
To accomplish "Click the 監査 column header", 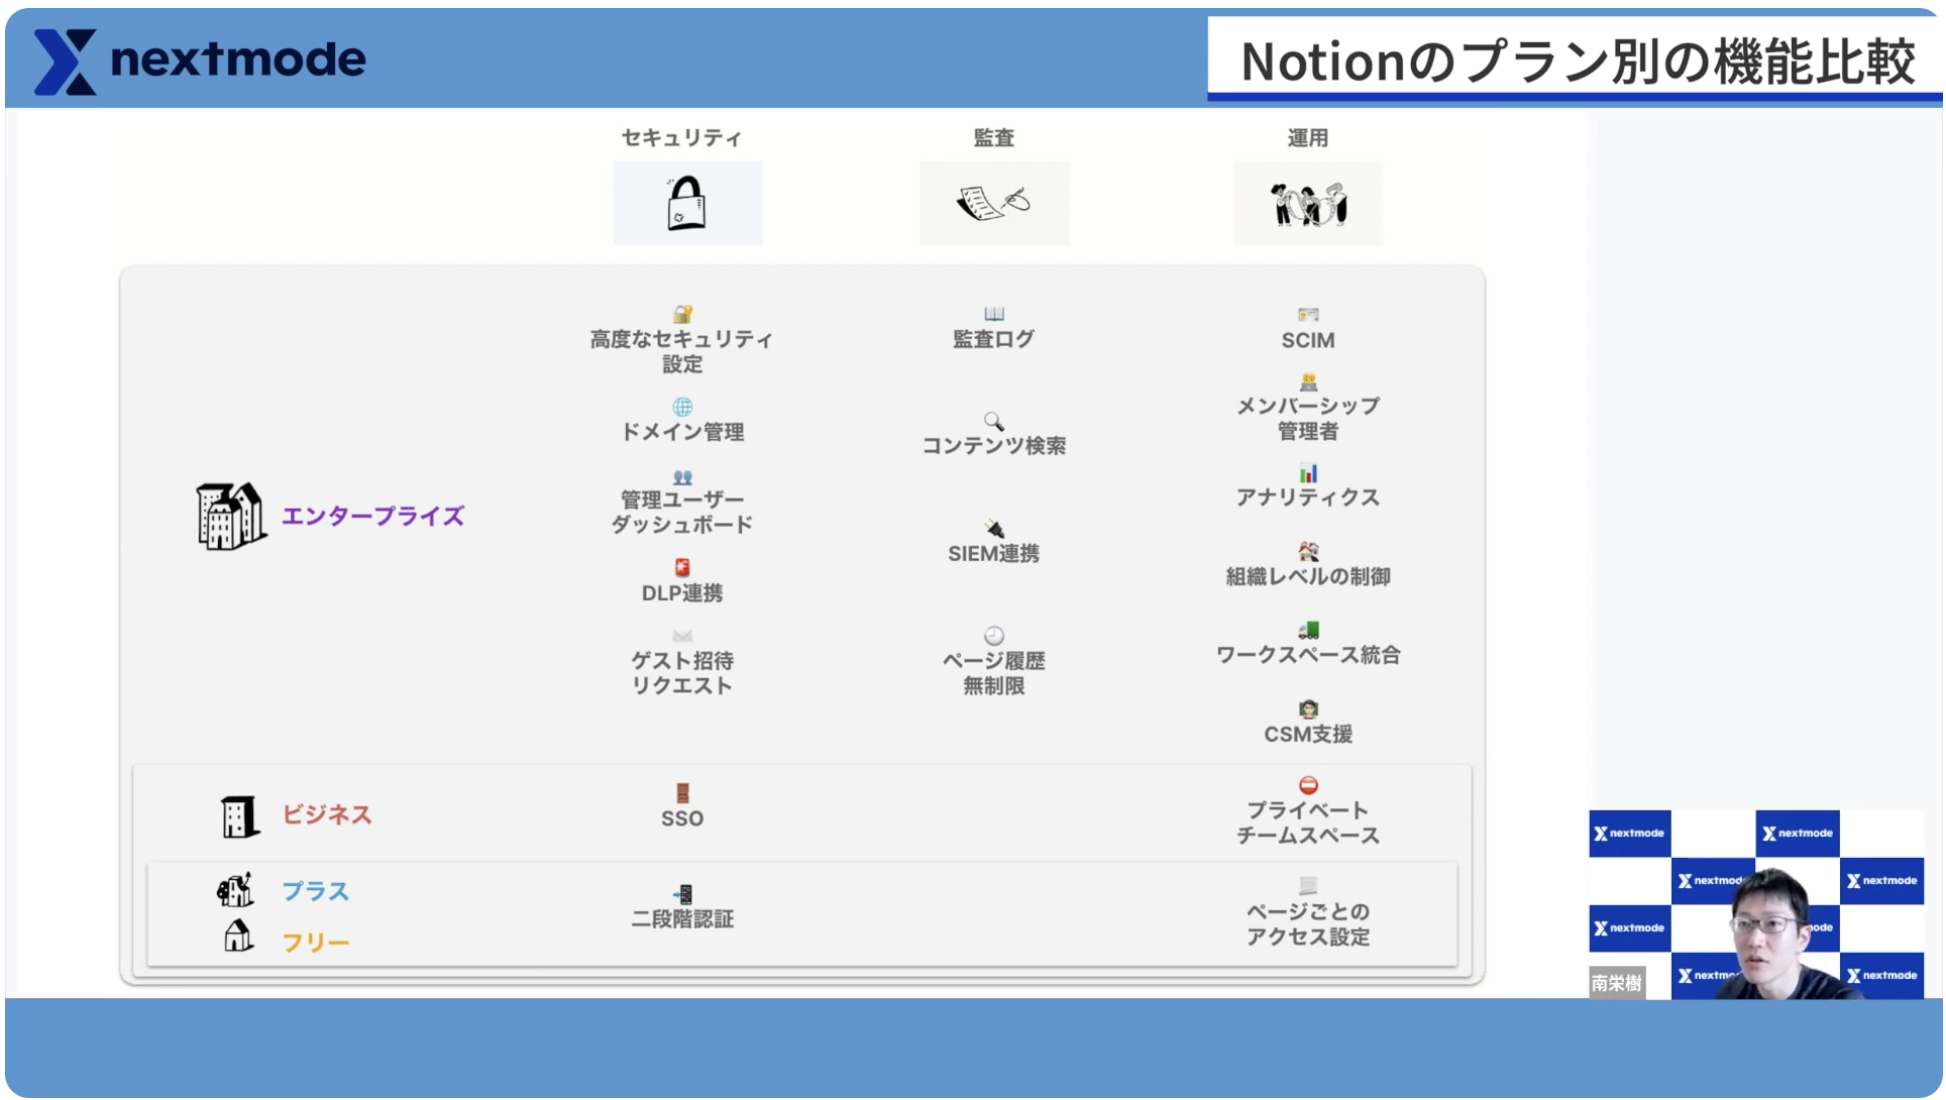I will pyautogui.click(x=993, y=137).
